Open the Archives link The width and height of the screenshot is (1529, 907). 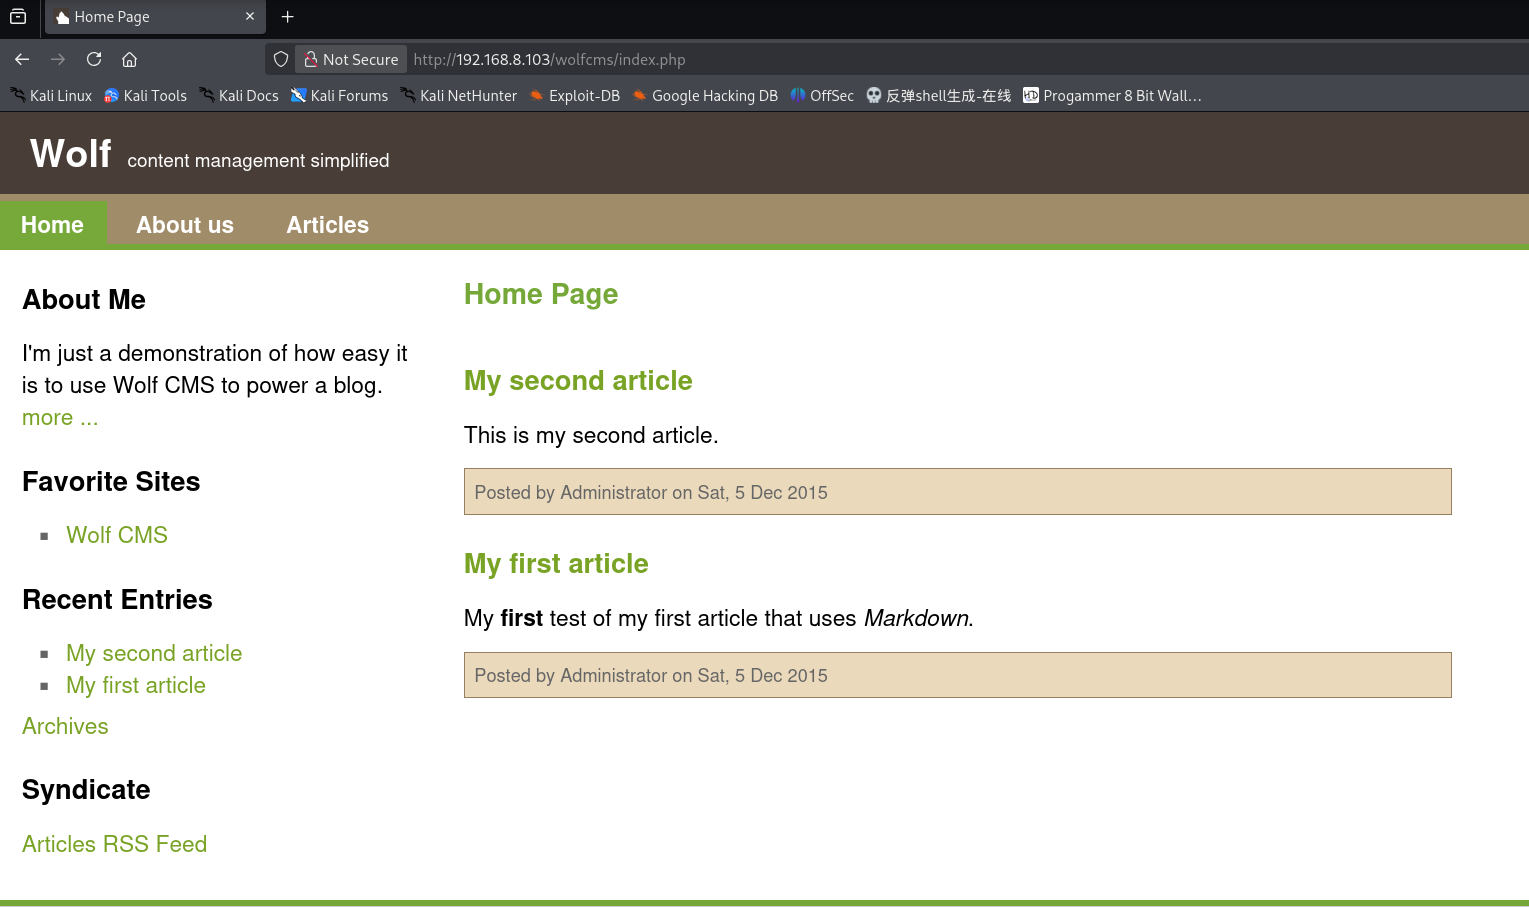pos(65,726)
